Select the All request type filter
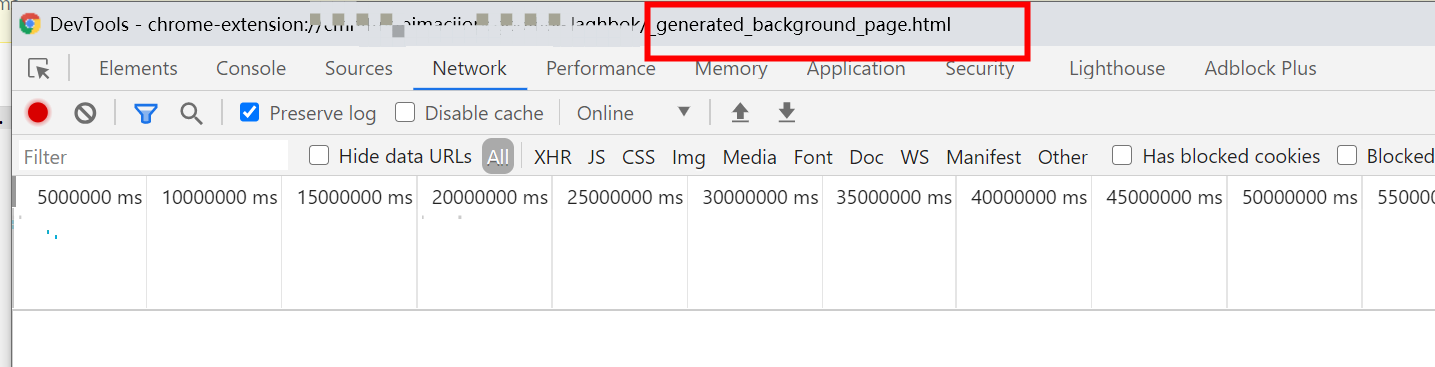This screenshot has width=1435, height=367. (498, 156)
